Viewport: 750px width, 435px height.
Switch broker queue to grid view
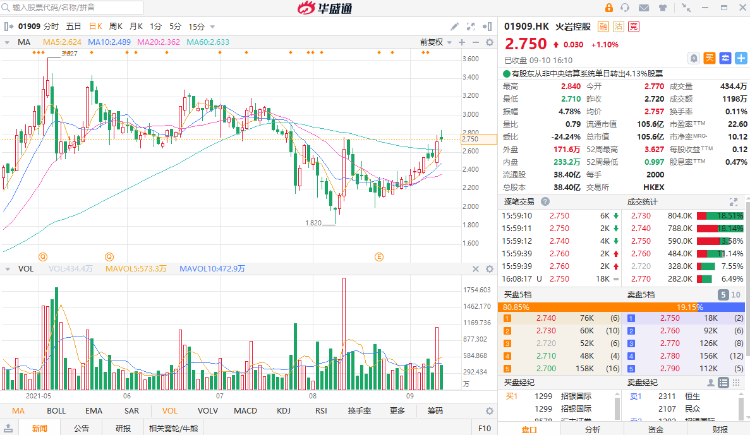[x=737, y=382]
